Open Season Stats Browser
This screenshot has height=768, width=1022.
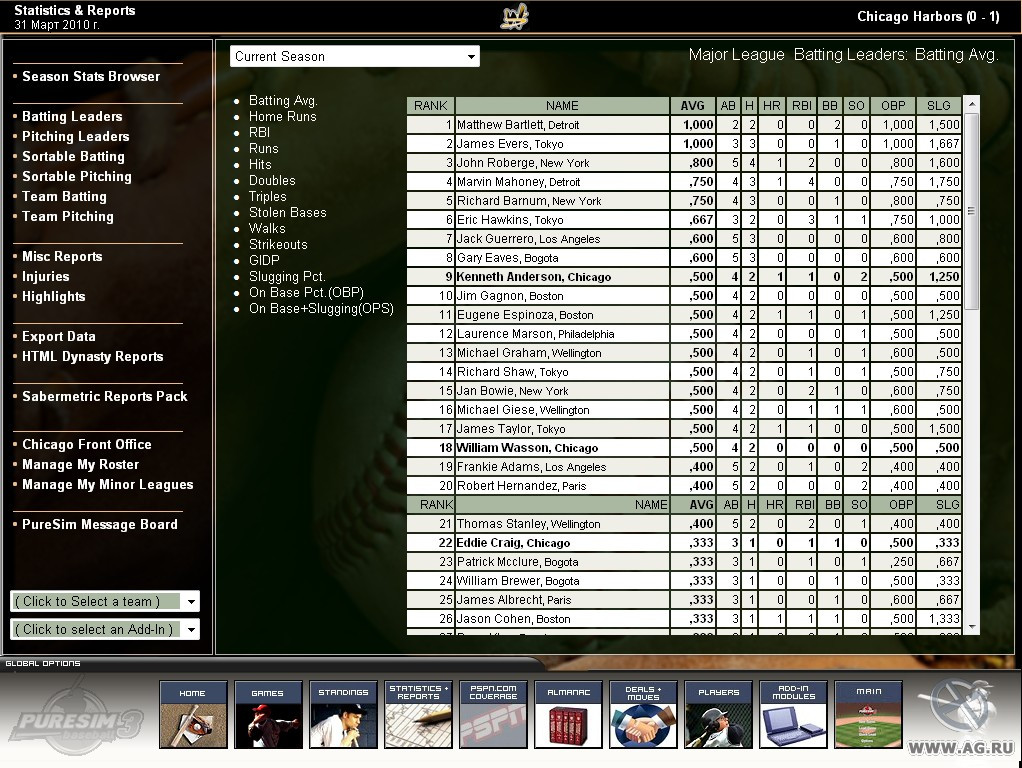91,76
